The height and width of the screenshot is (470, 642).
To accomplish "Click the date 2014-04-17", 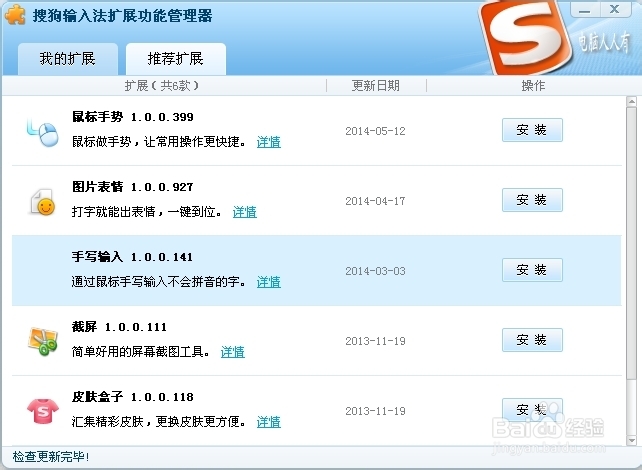I will coord(375,201).
